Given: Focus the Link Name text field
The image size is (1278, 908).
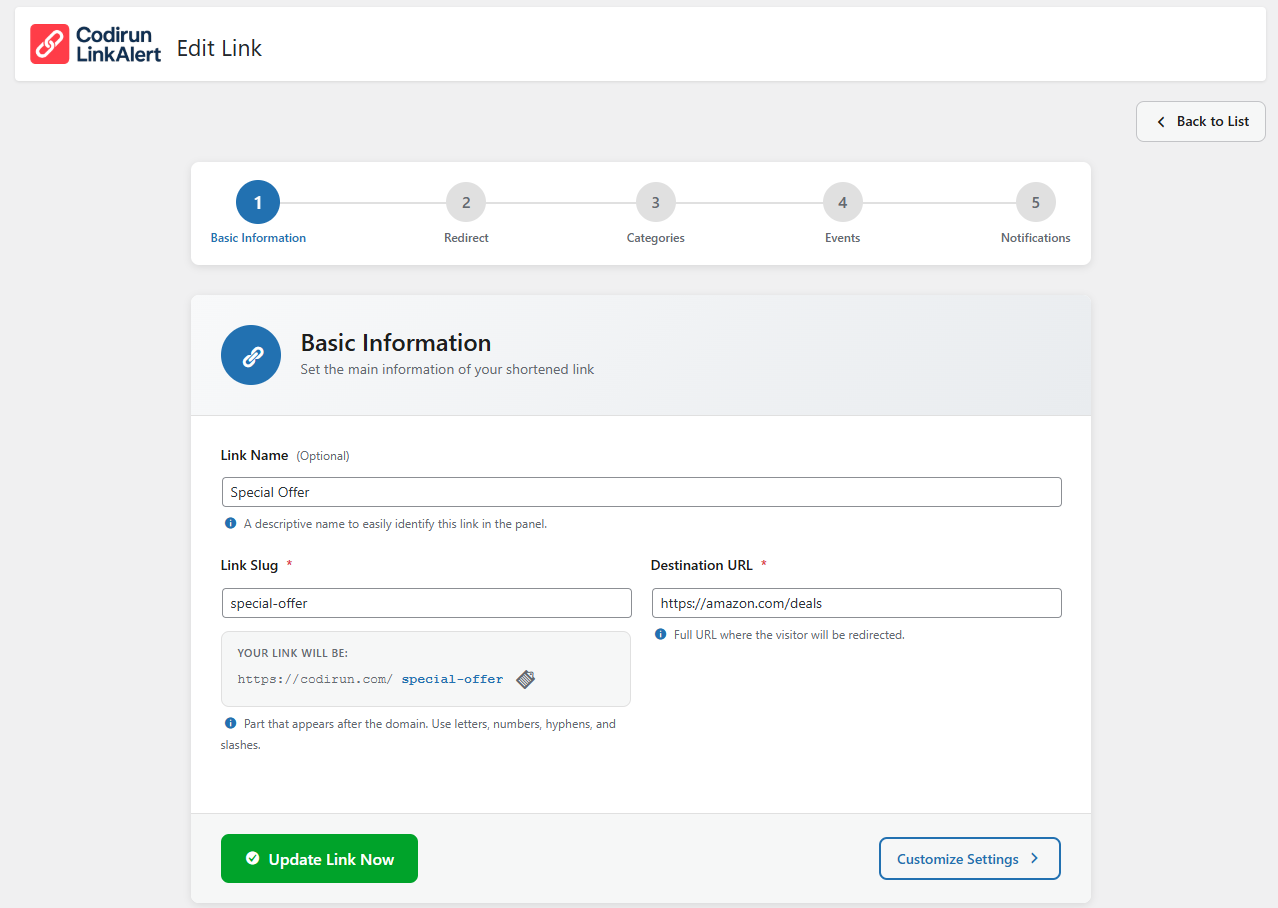Looking at the screenshot, I should 641,492.
